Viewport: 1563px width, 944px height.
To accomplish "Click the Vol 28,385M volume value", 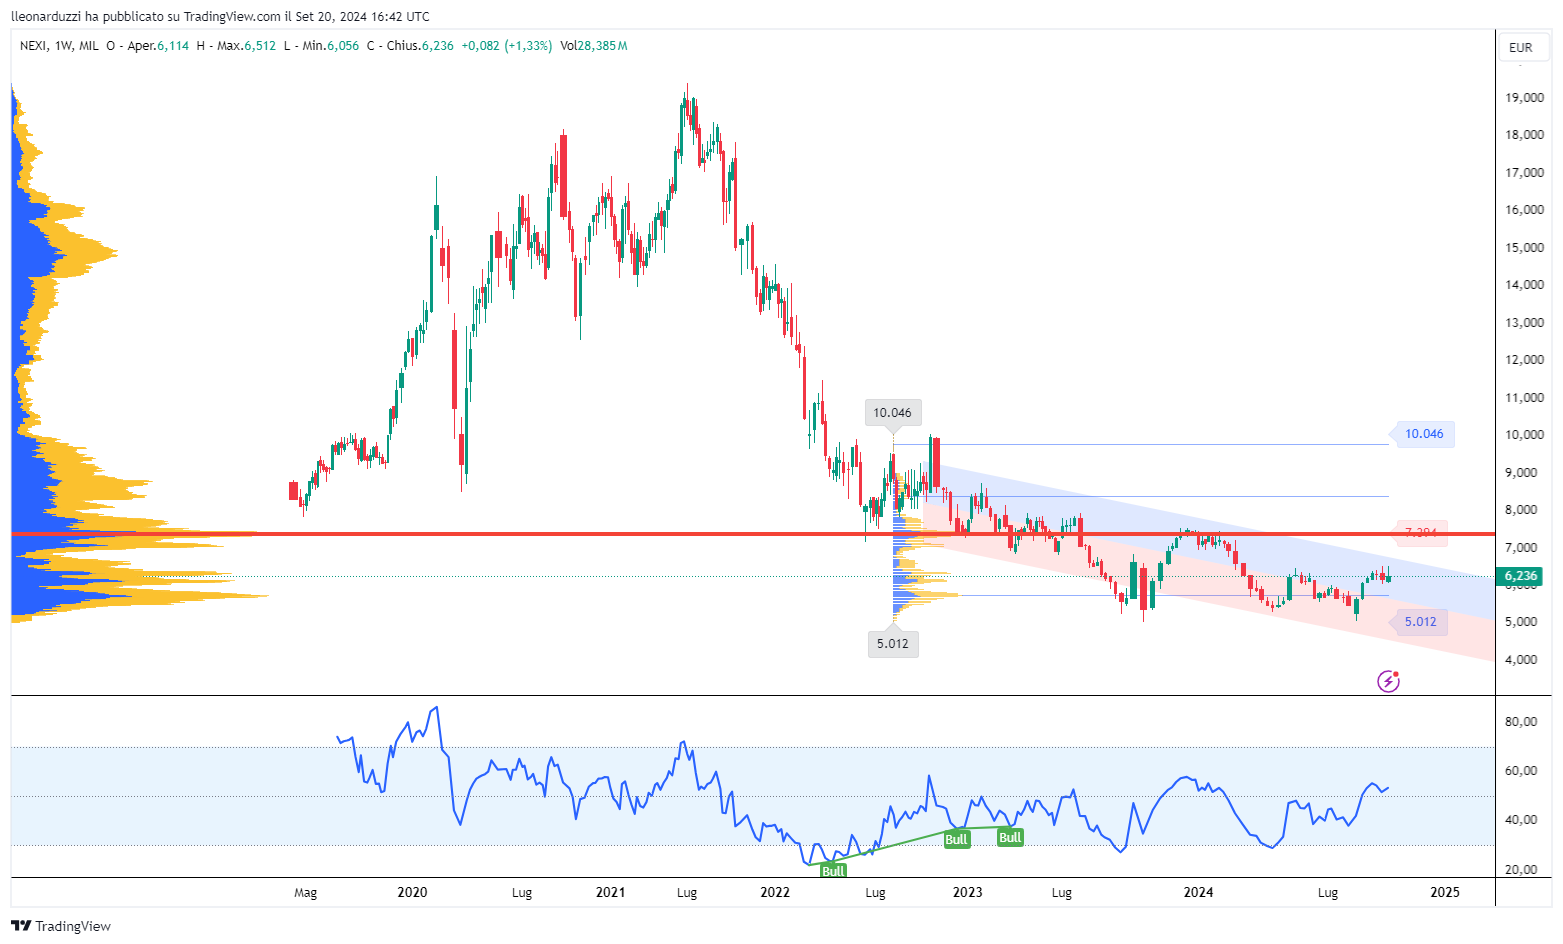I will (594, 46).
